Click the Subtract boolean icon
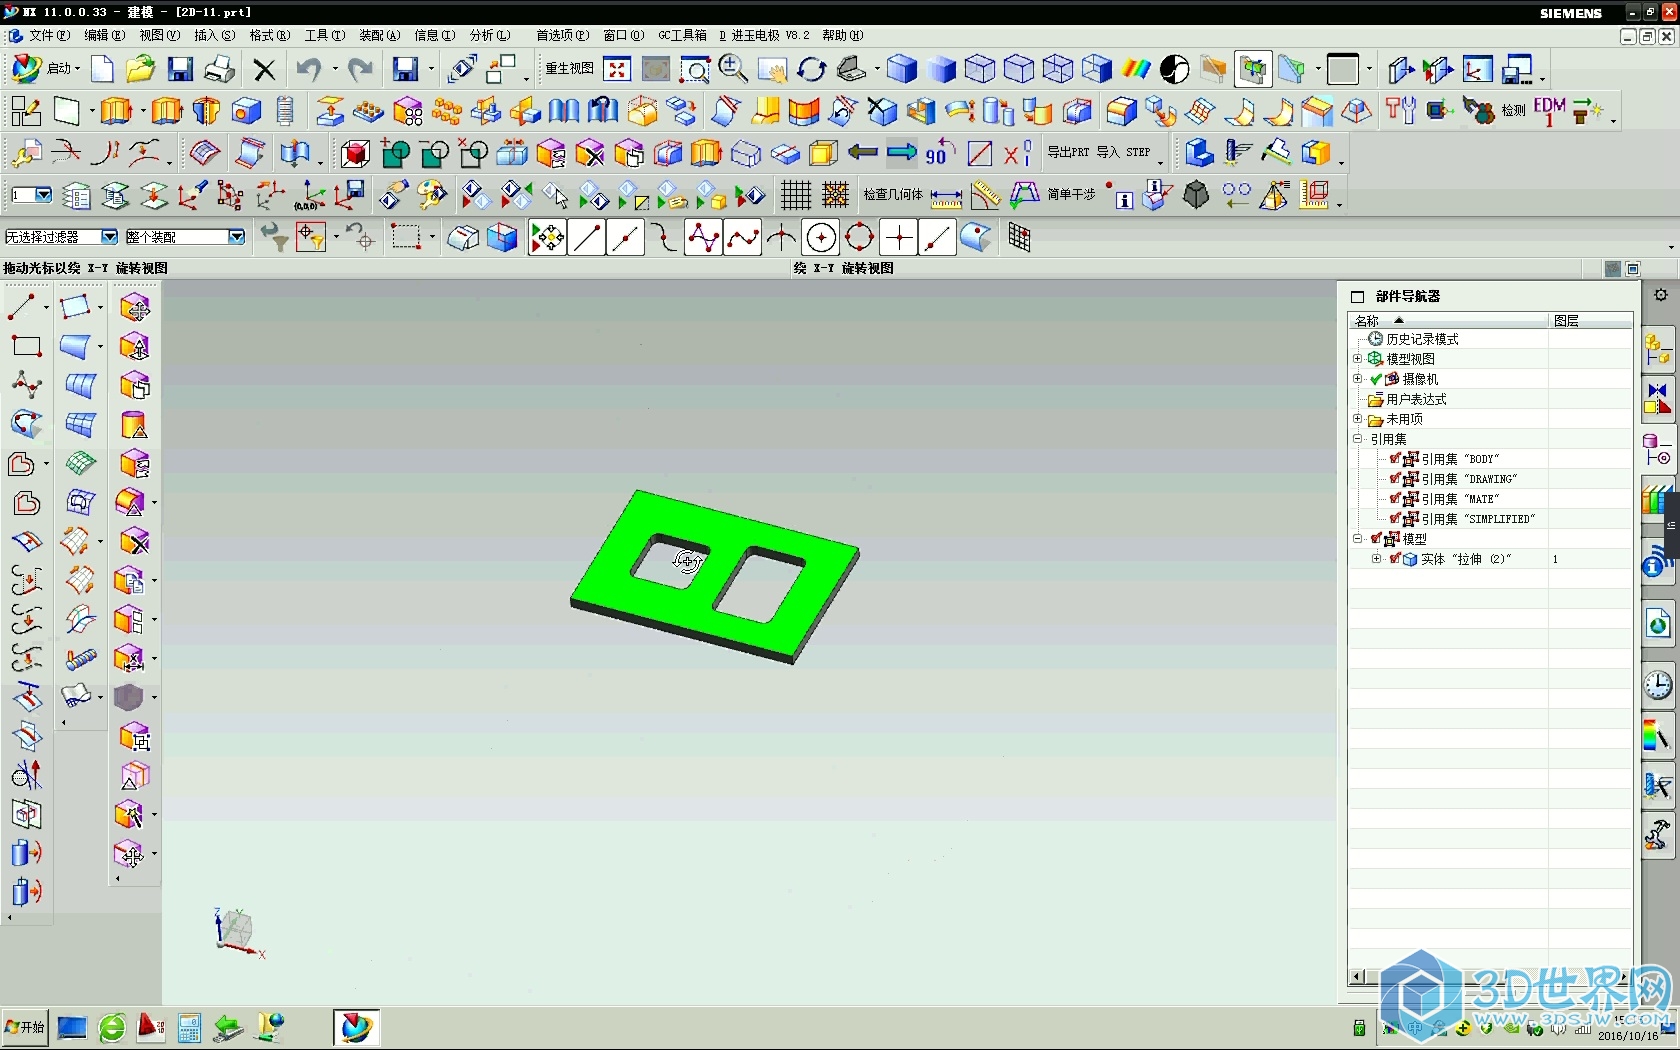 point(435,153)
